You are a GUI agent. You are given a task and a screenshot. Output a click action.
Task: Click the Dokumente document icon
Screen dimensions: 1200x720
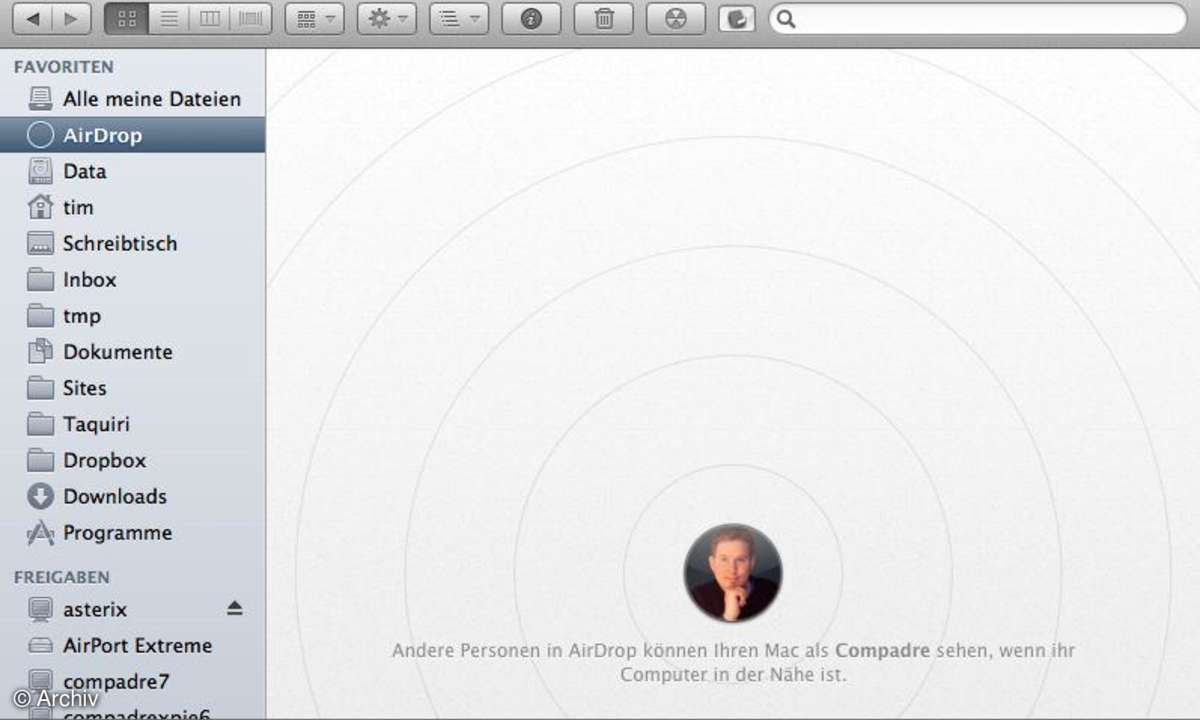tap(40, 351)
